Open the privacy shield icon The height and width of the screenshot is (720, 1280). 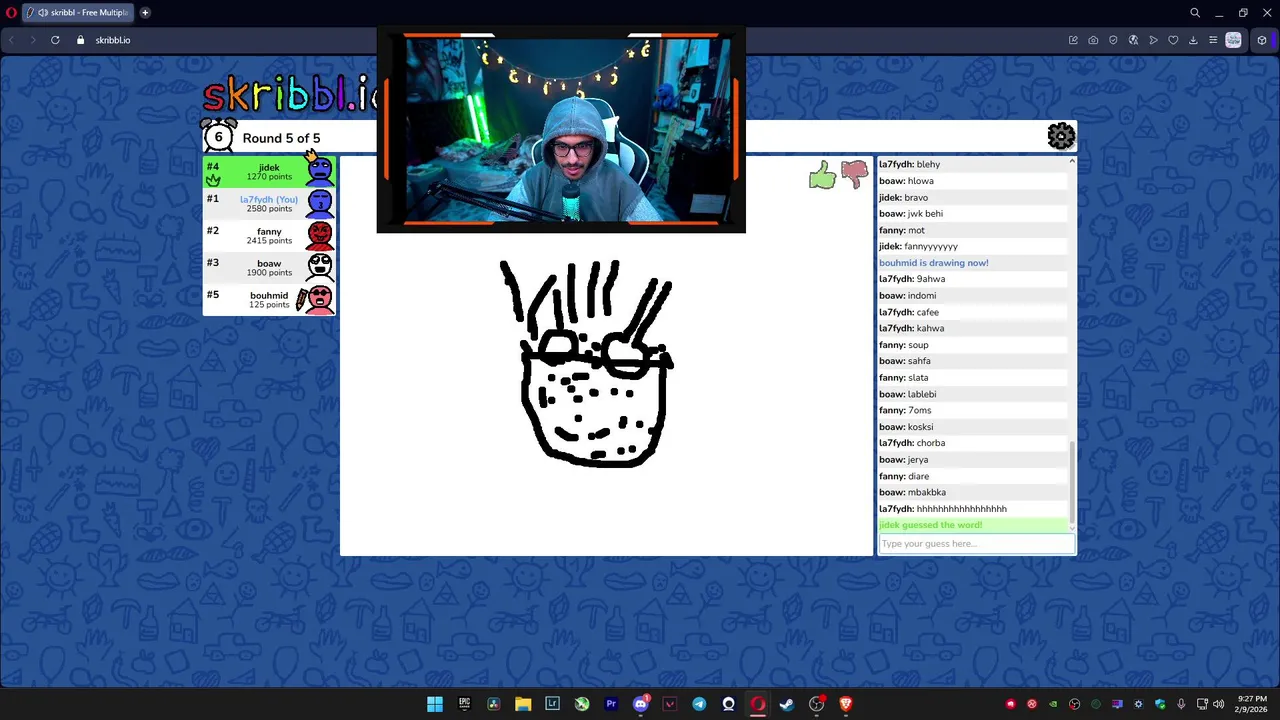pyautogui.click(x=1113, y=40)
